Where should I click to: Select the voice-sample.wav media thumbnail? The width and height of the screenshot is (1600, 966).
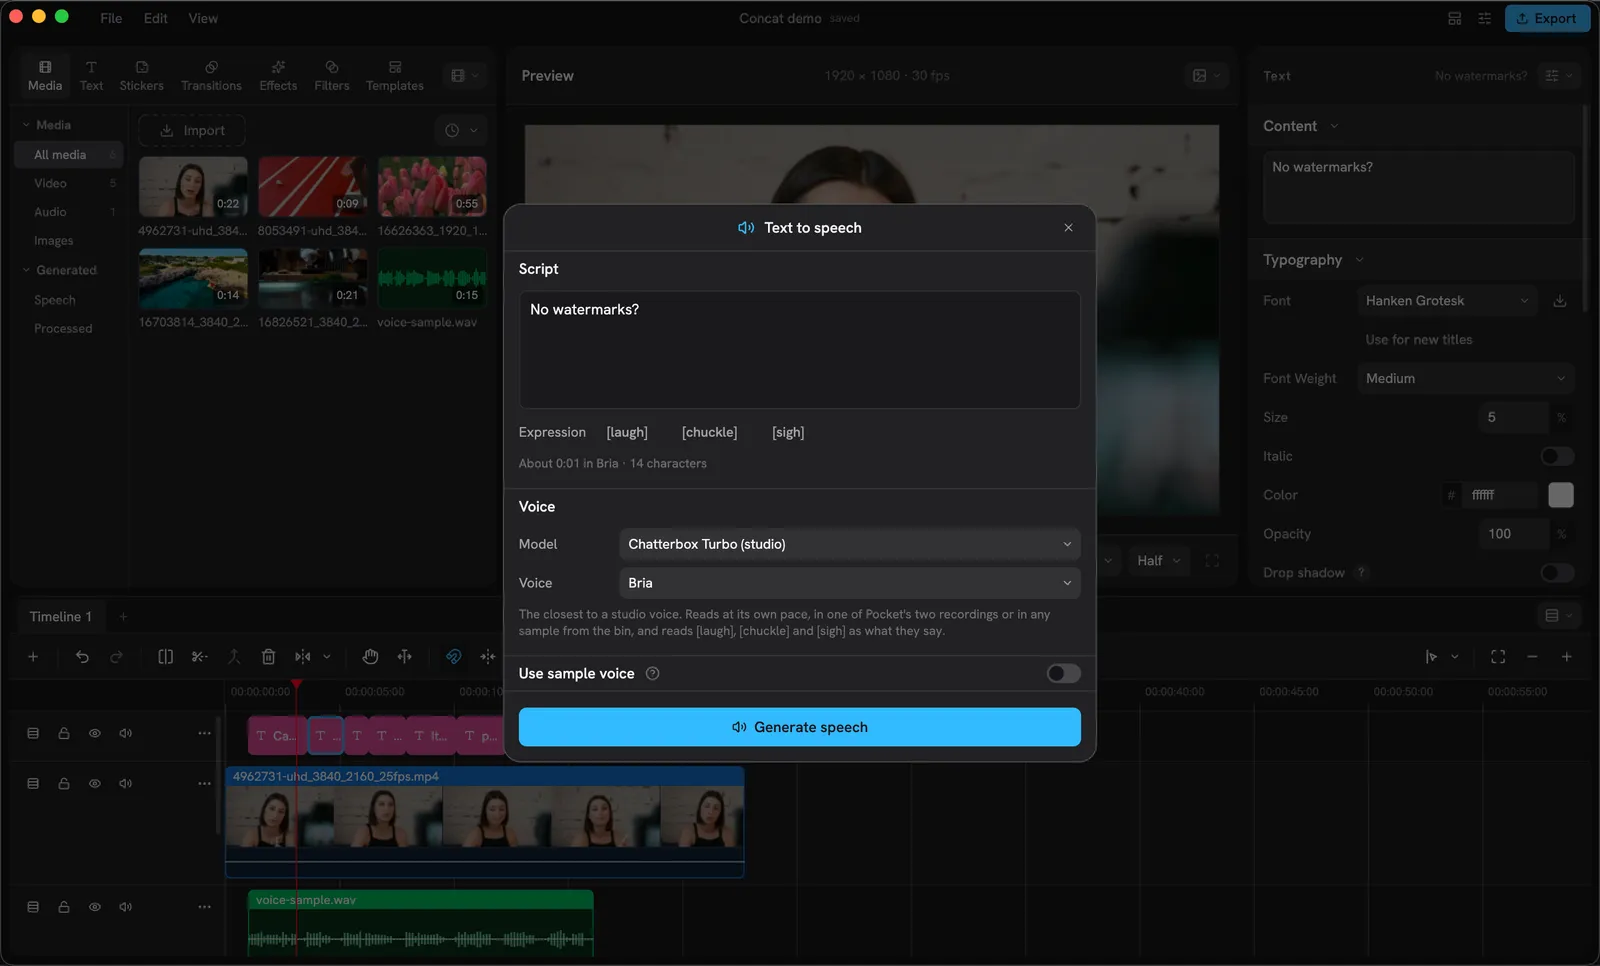432,279
